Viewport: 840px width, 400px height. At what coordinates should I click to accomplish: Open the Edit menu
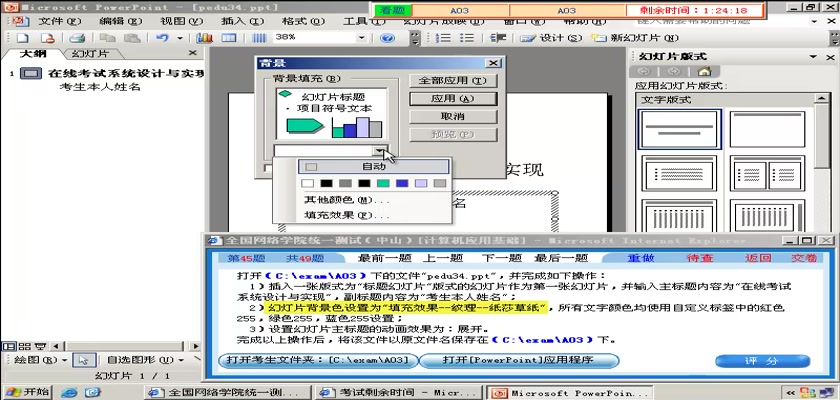pyautogui.click(x=121, y=21)
